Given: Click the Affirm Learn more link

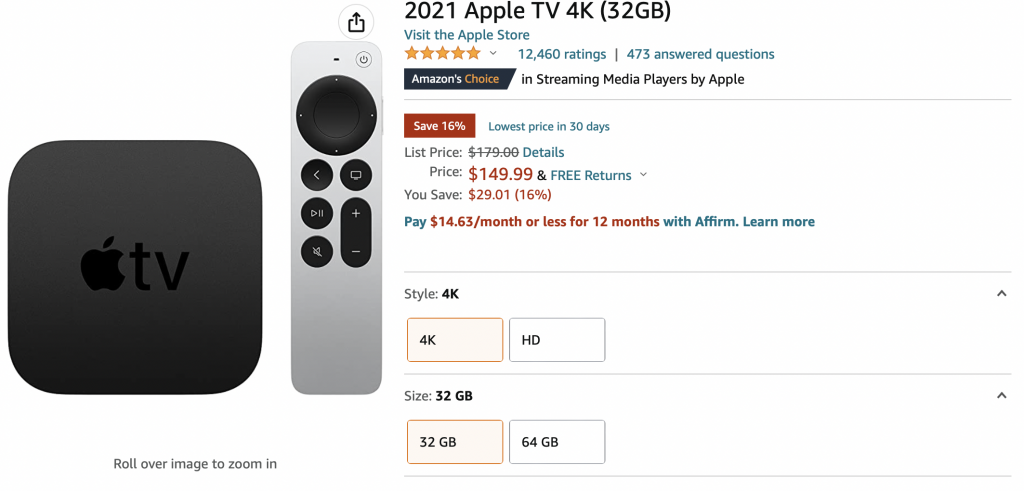Looking at the screenshot, I should (x=778, y=222).
